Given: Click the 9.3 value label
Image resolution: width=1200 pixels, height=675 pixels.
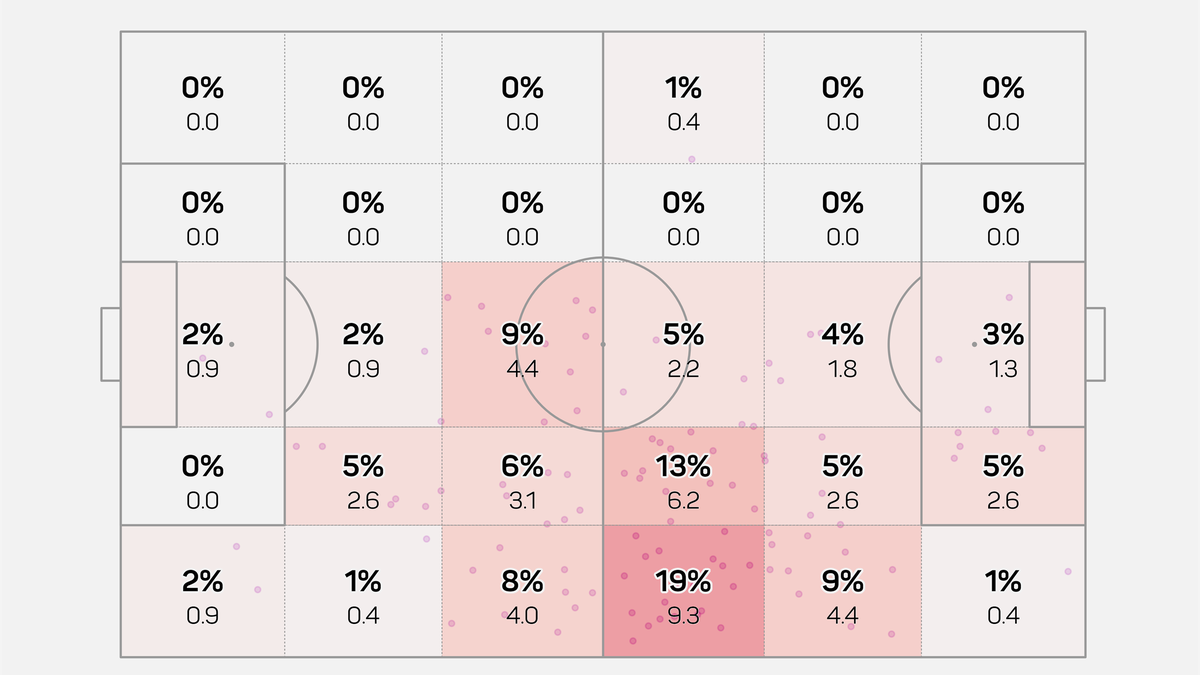Looking at the screenshot, I should 683,616.
